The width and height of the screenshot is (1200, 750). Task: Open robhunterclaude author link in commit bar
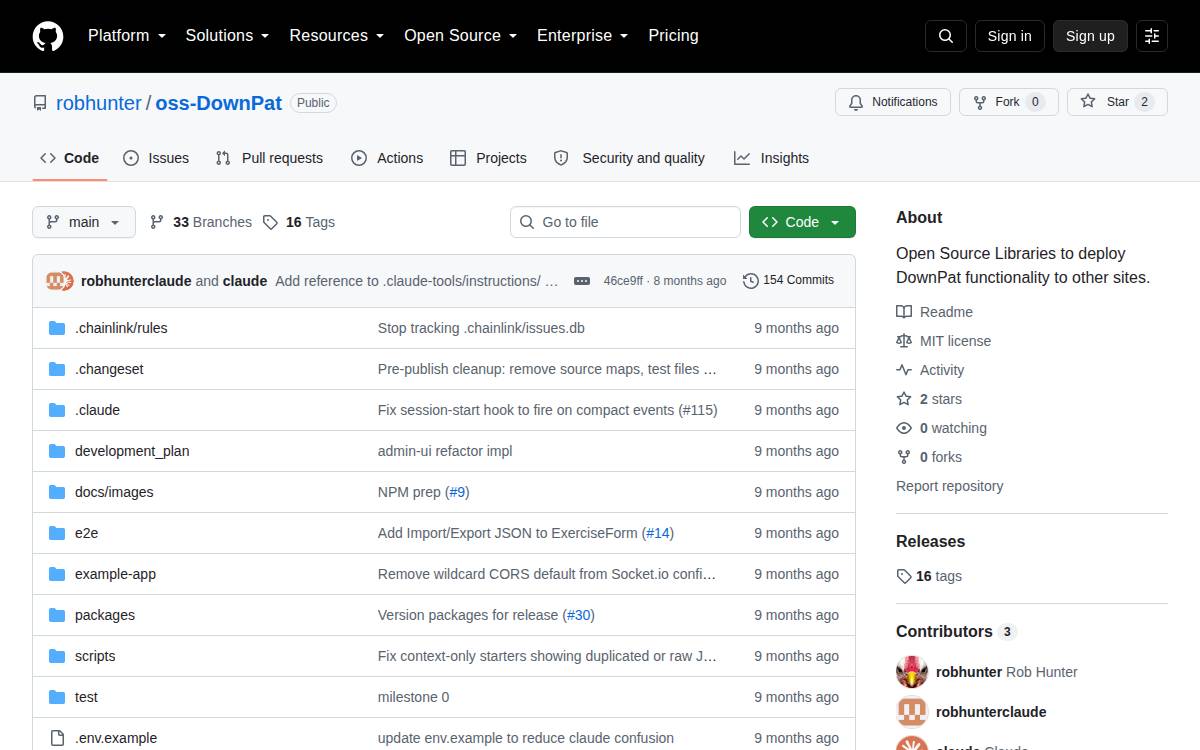[136, 281]
